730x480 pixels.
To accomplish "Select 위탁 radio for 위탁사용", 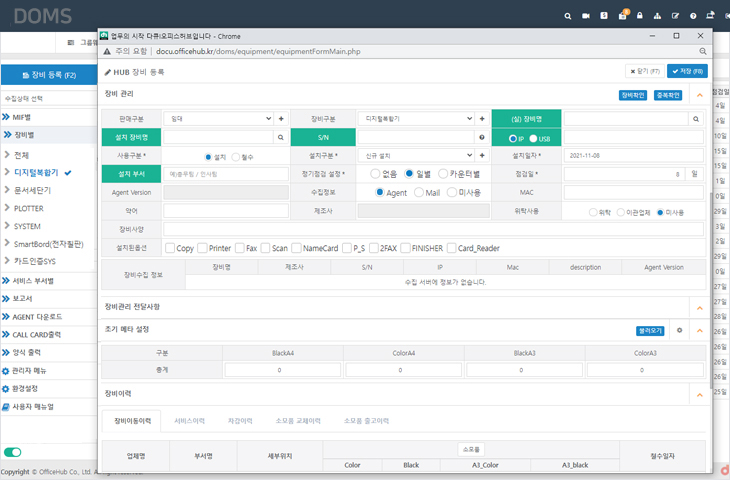I will click(x=593, y=212).
